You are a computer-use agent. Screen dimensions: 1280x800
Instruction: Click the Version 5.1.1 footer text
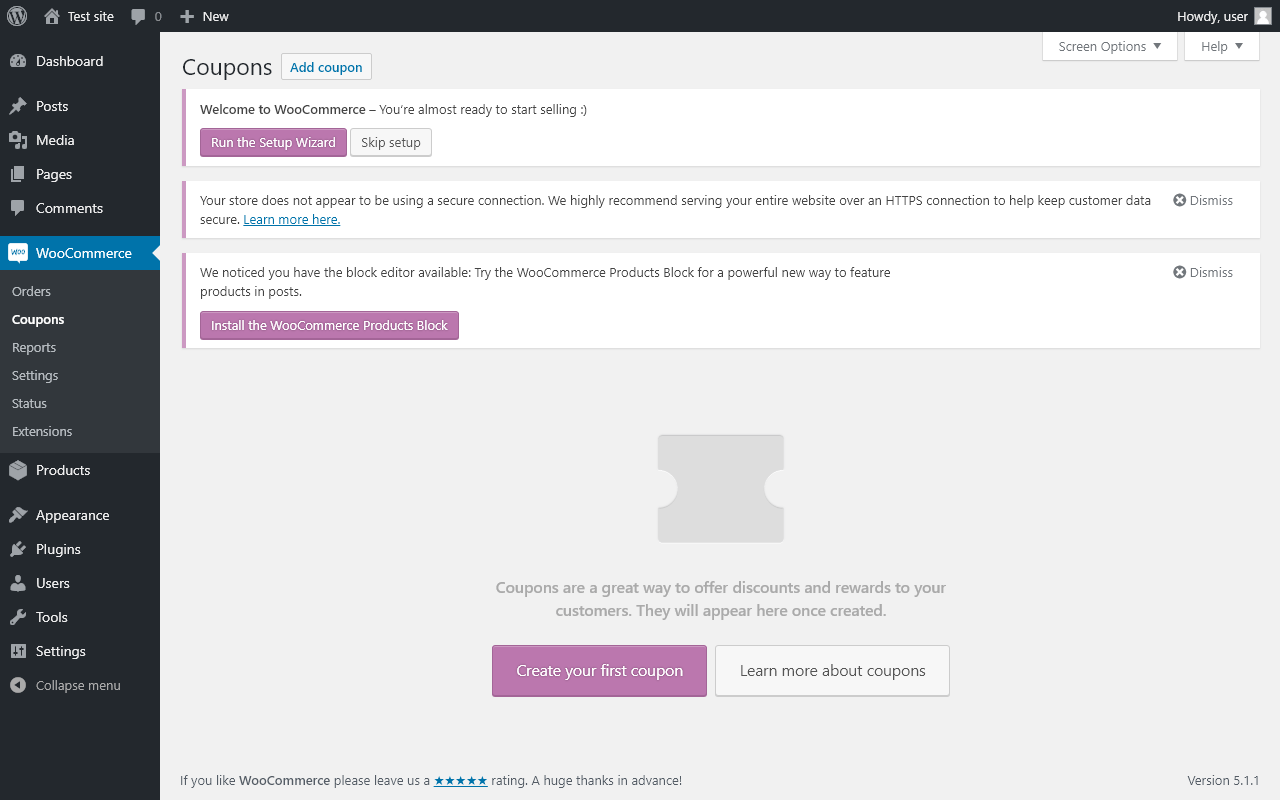[x=1223, y=780]
